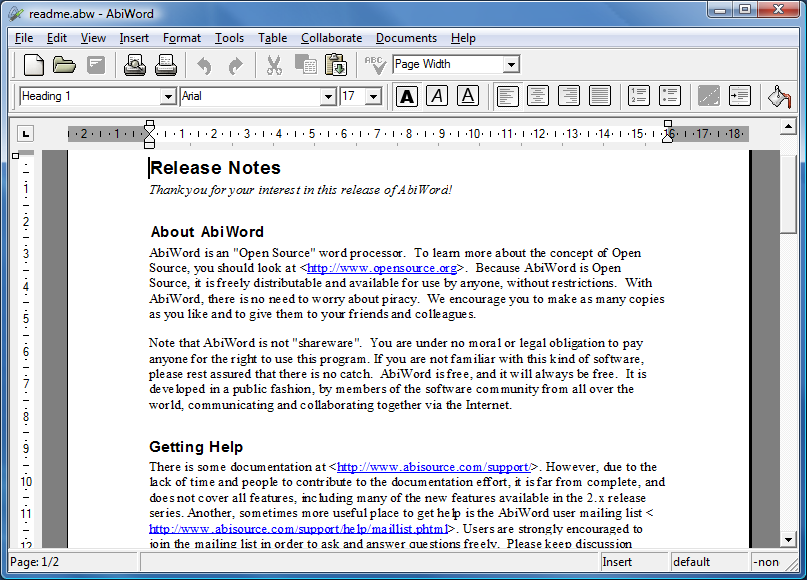Screen dimensions: 807x580
Task: Click inside the Heading 1 style field
Action: [x=90, y=96]
